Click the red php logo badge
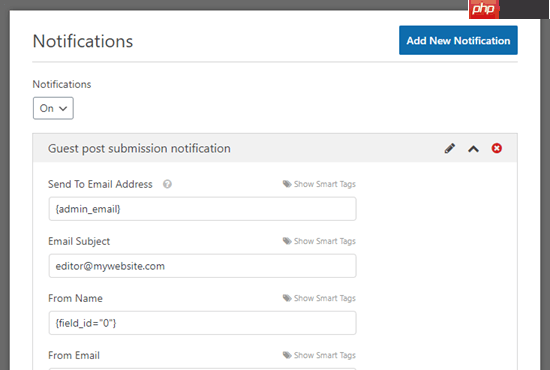Screen dimensions: 550x370 [x=484, y=9]
